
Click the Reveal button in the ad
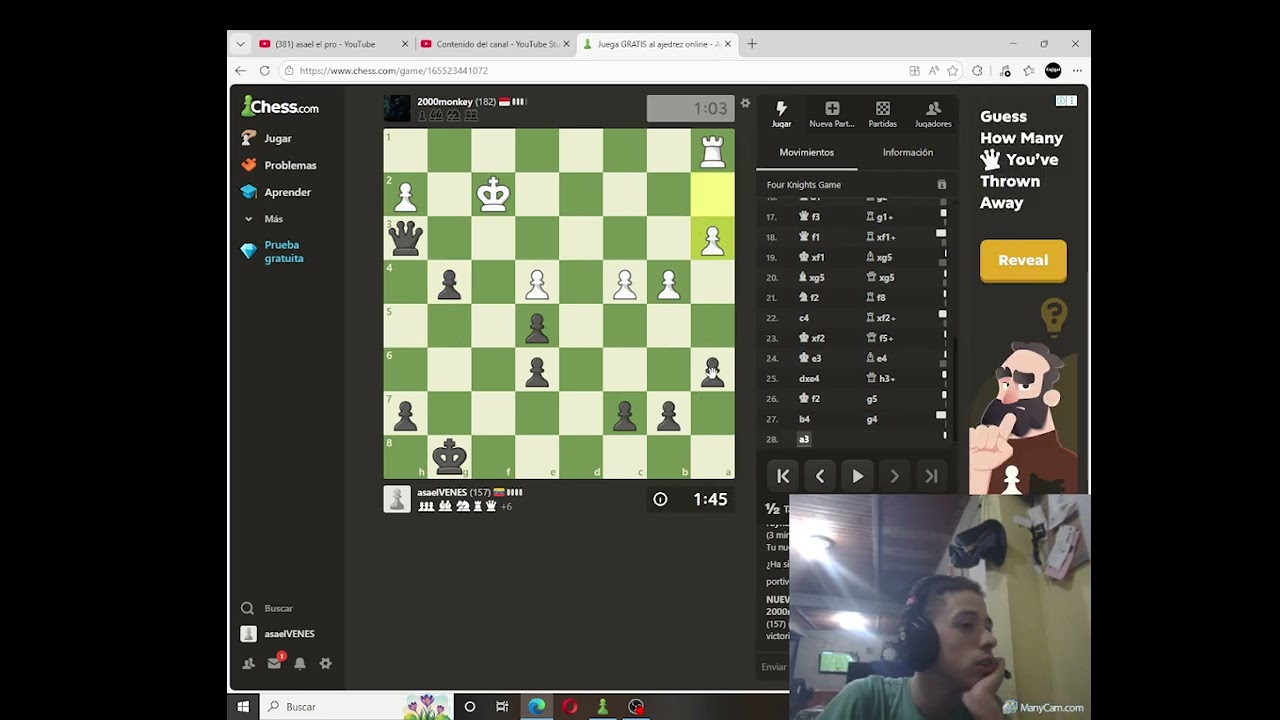(x=1023, y=260)
